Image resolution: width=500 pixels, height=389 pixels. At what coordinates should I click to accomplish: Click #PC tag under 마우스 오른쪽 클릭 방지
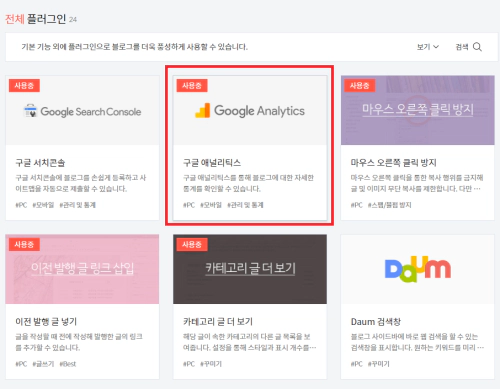pos(356,205)
